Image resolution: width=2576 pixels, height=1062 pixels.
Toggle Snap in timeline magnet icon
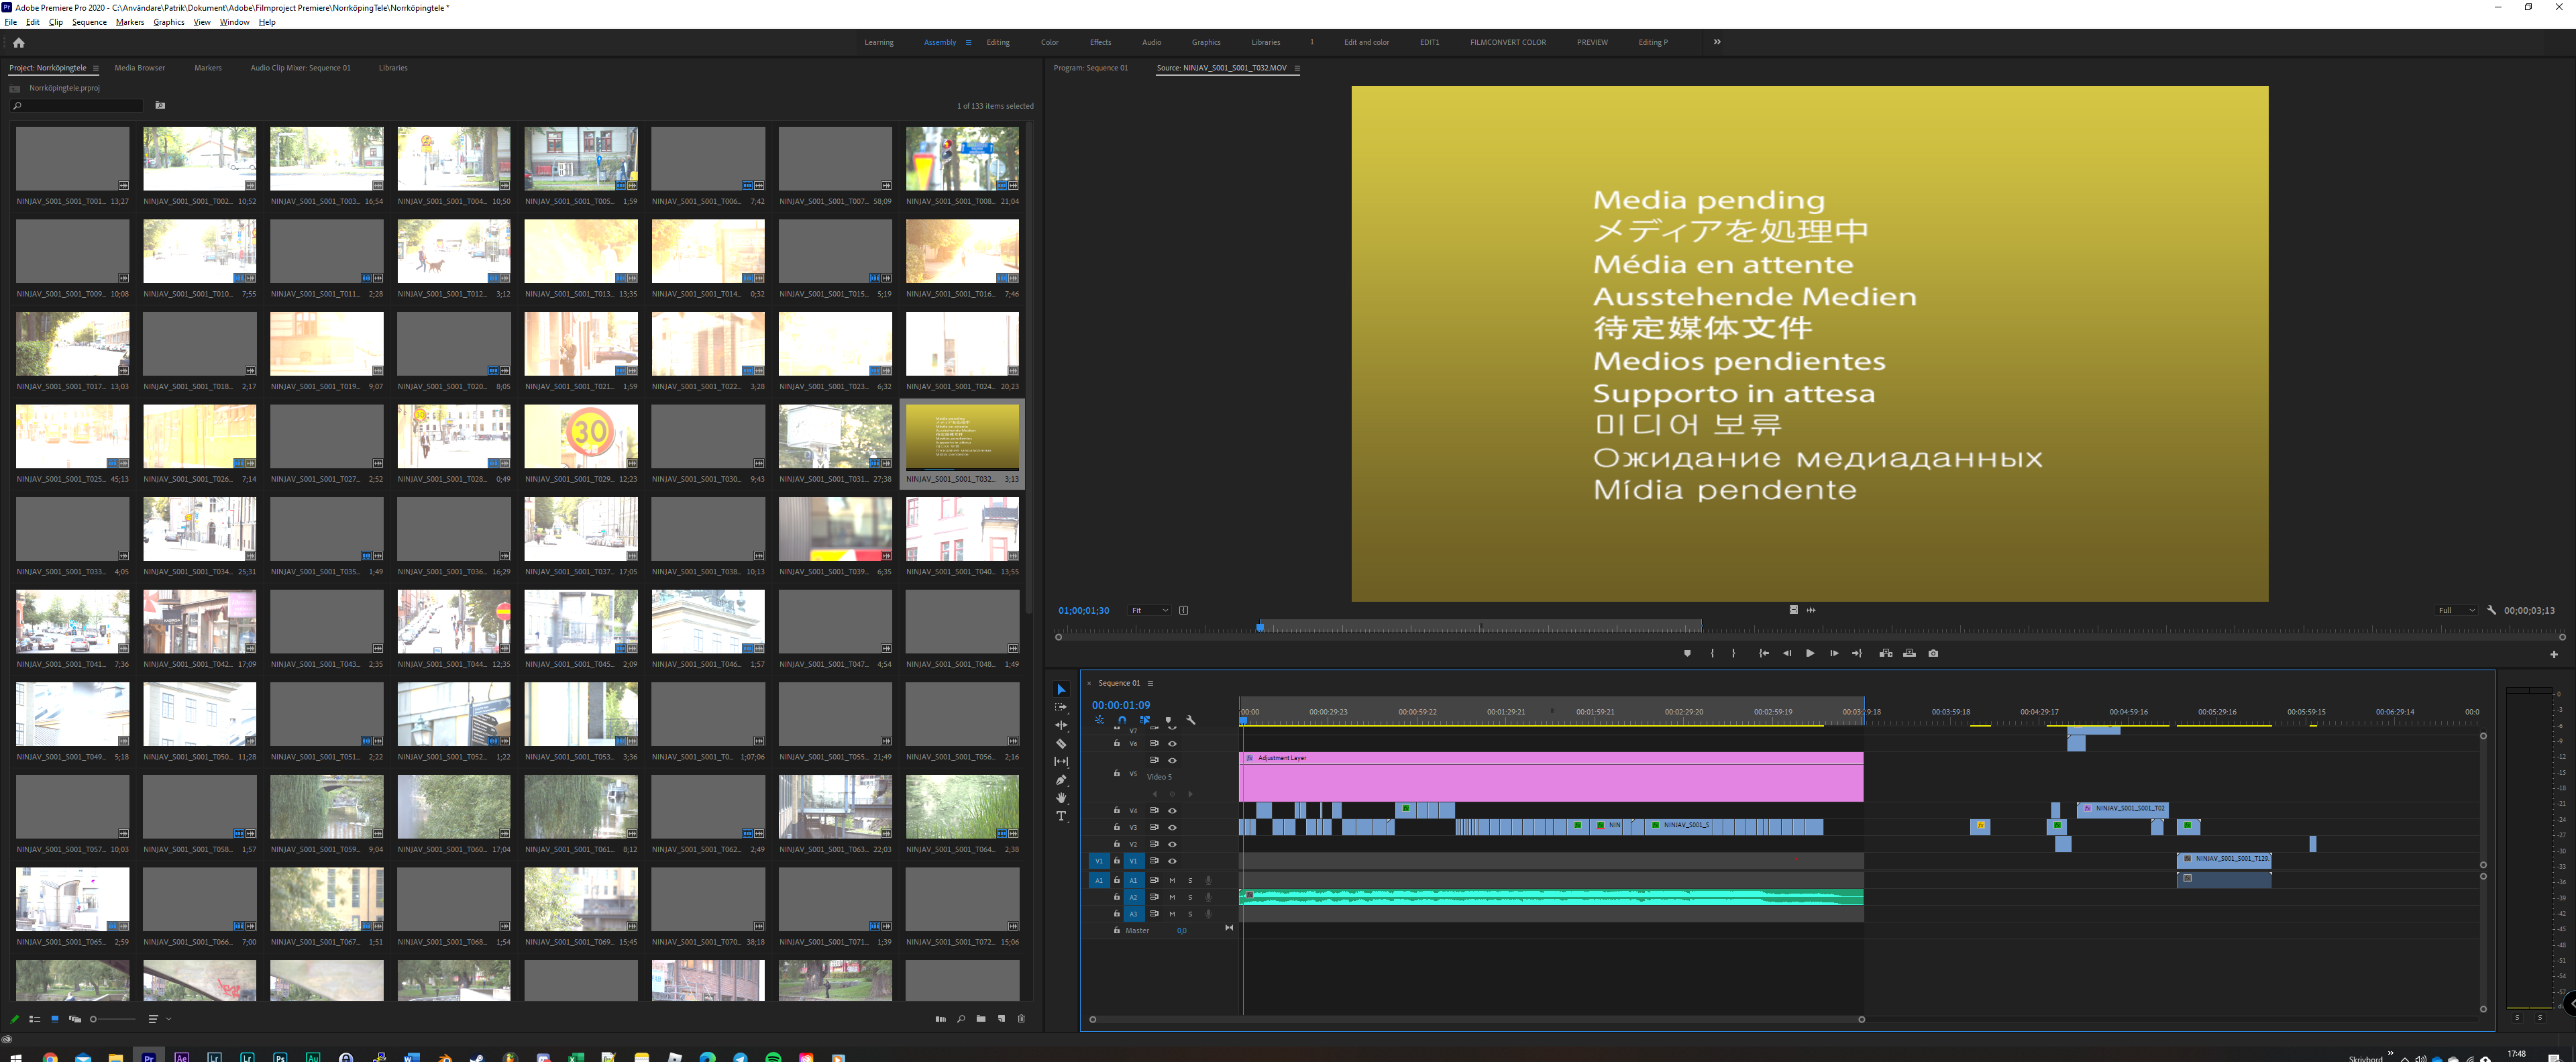click(x=1122, y=720)
